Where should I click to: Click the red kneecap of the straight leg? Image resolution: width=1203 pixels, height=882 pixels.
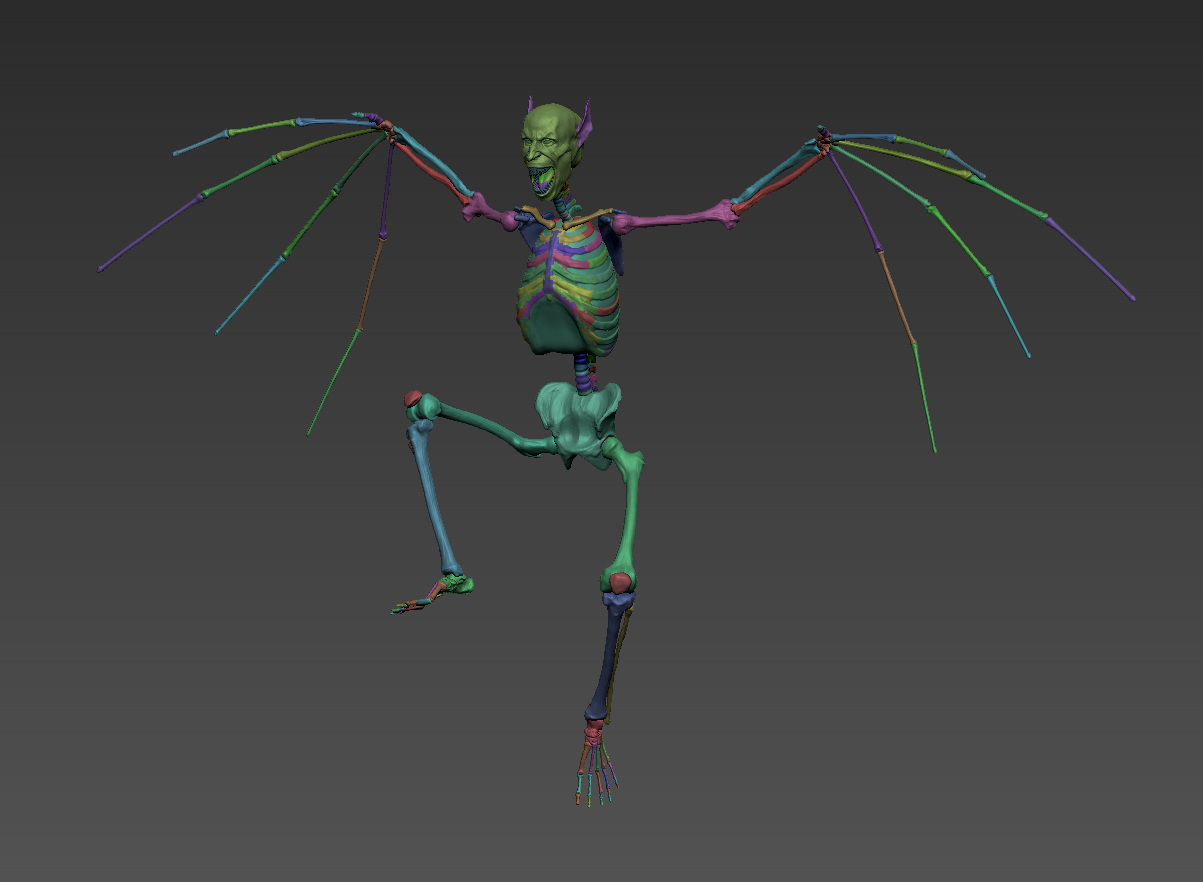coord(620,581)
